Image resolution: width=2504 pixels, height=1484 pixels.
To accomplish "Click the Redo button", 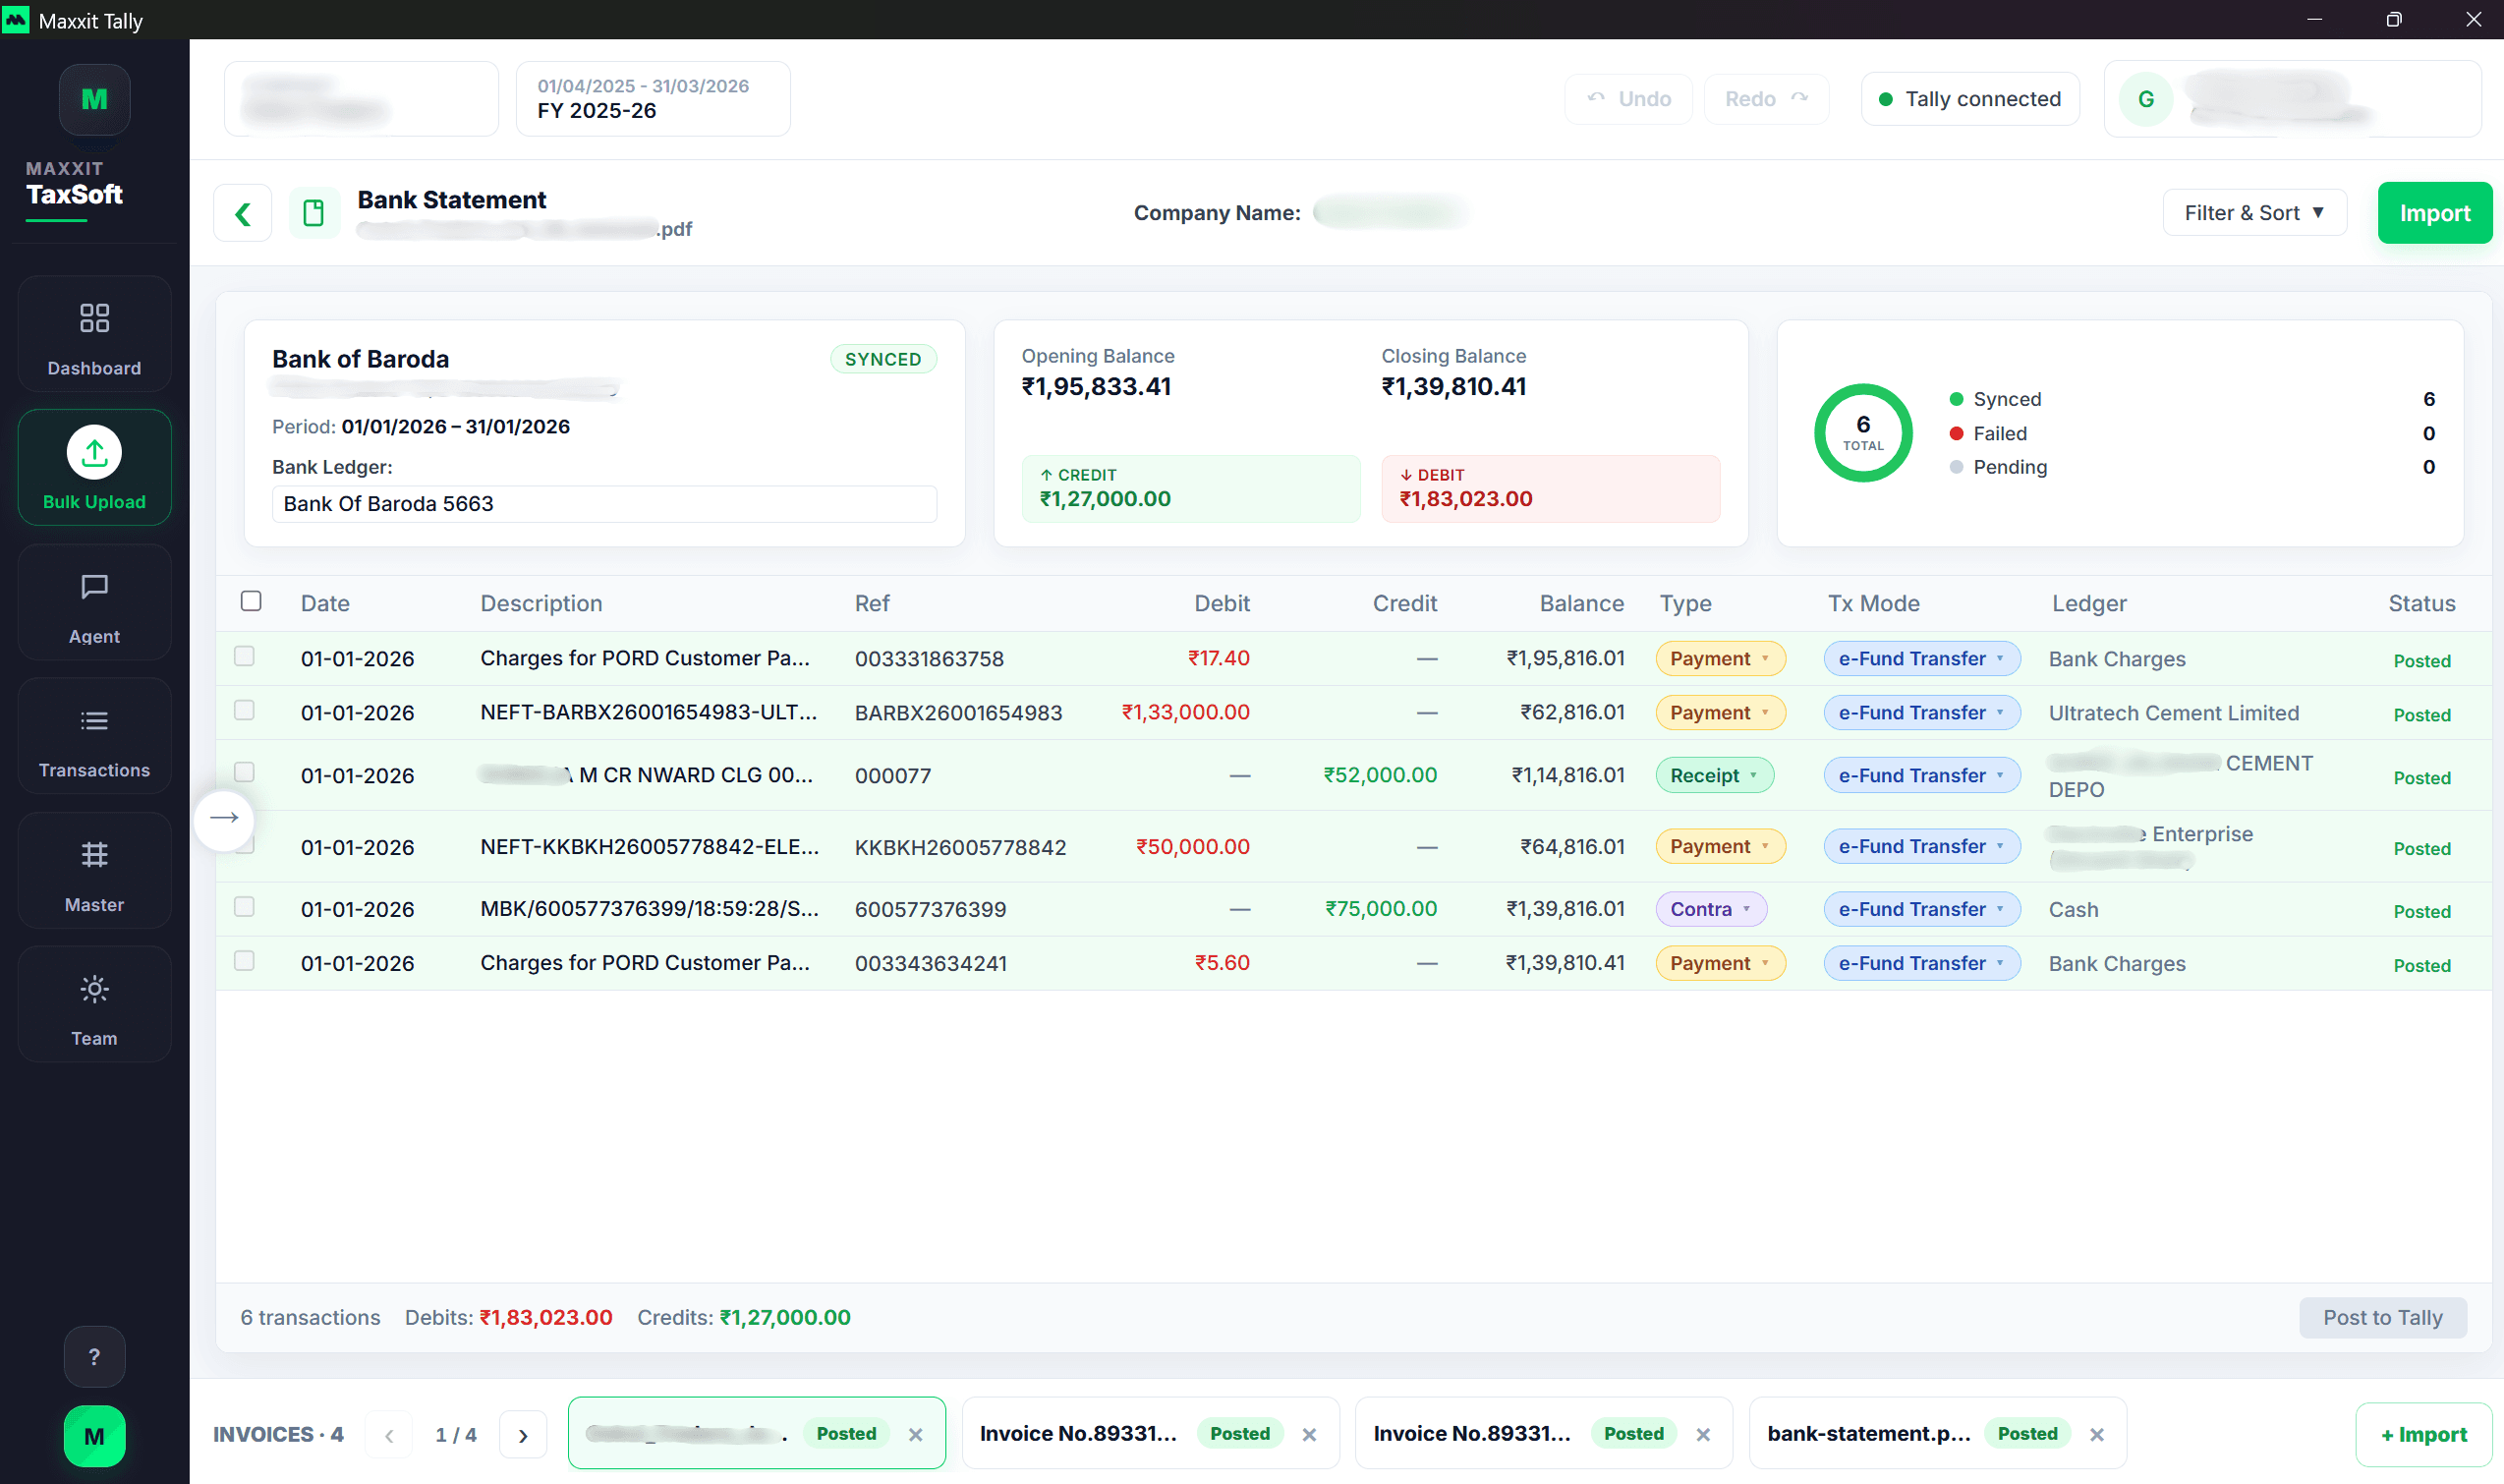I will click(x=1766, y=99).
